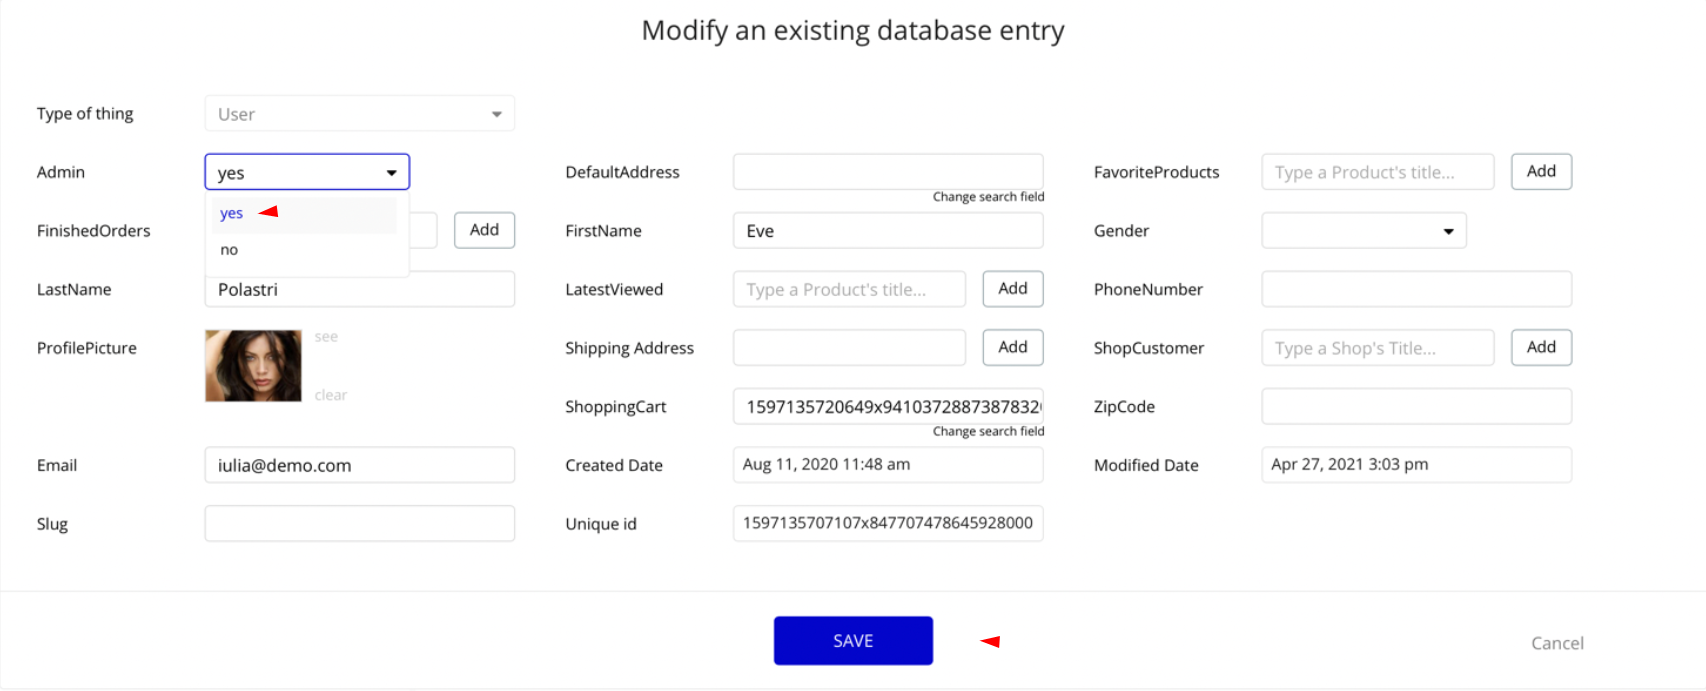Select 'yes' in Admin dropdown list
The width and height of the screenshot is (1706, 691).
[232, 214]
